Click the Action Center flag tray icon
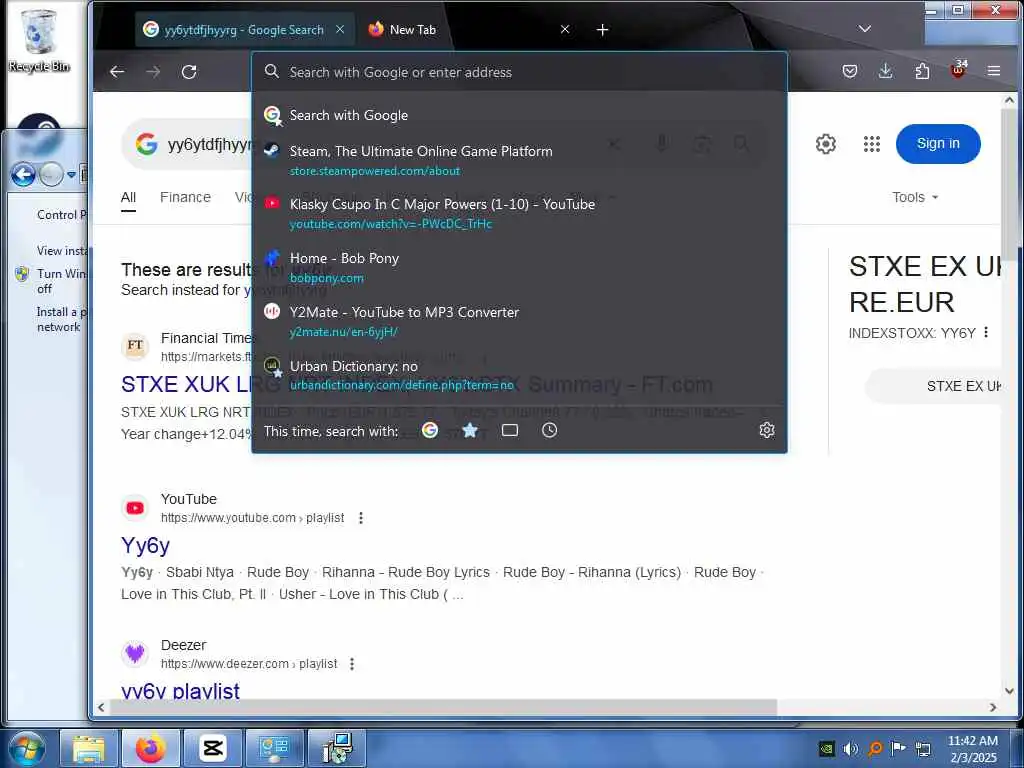 (x=899, y=748)
